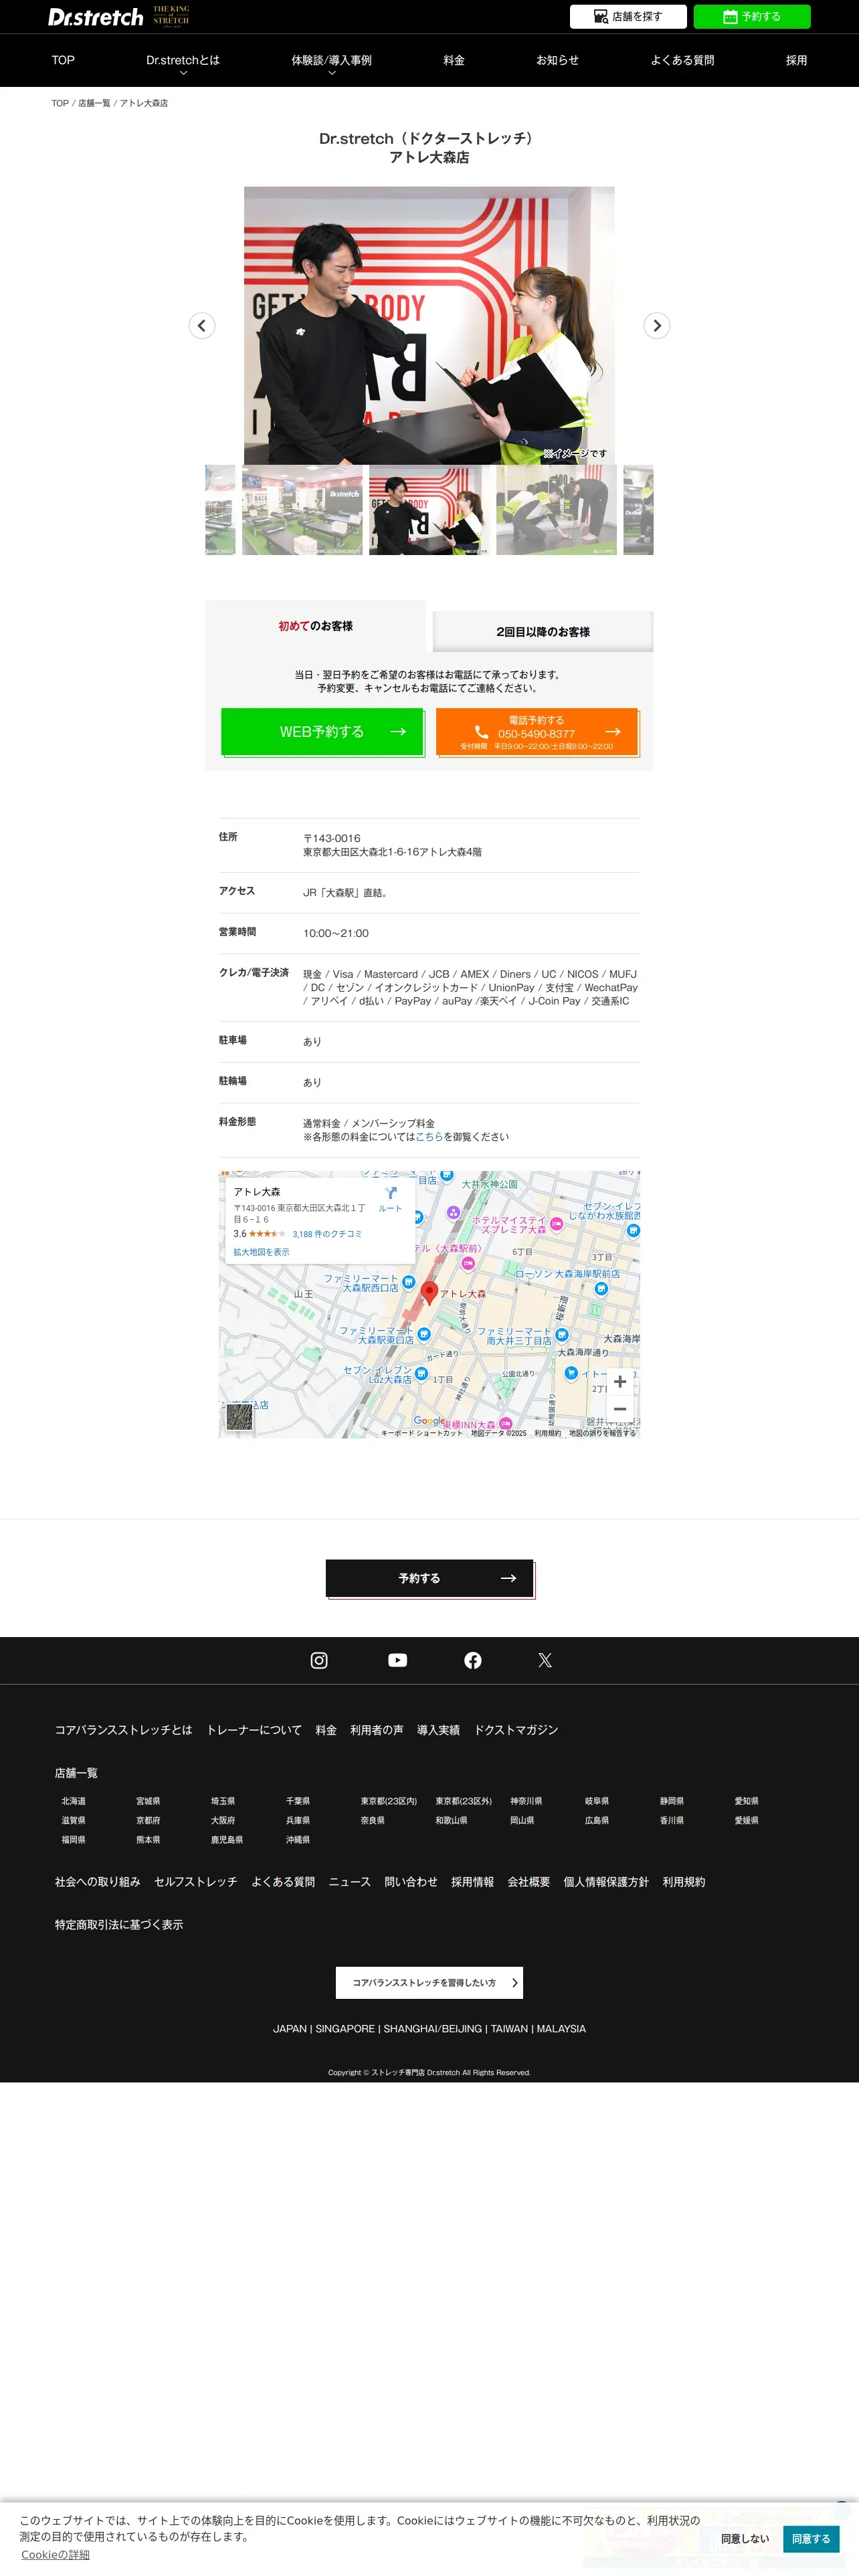Viewport: 859px width, 2576px height.
Task: Select the SINGAPORE region link
Action: [x=345, y=2029]
